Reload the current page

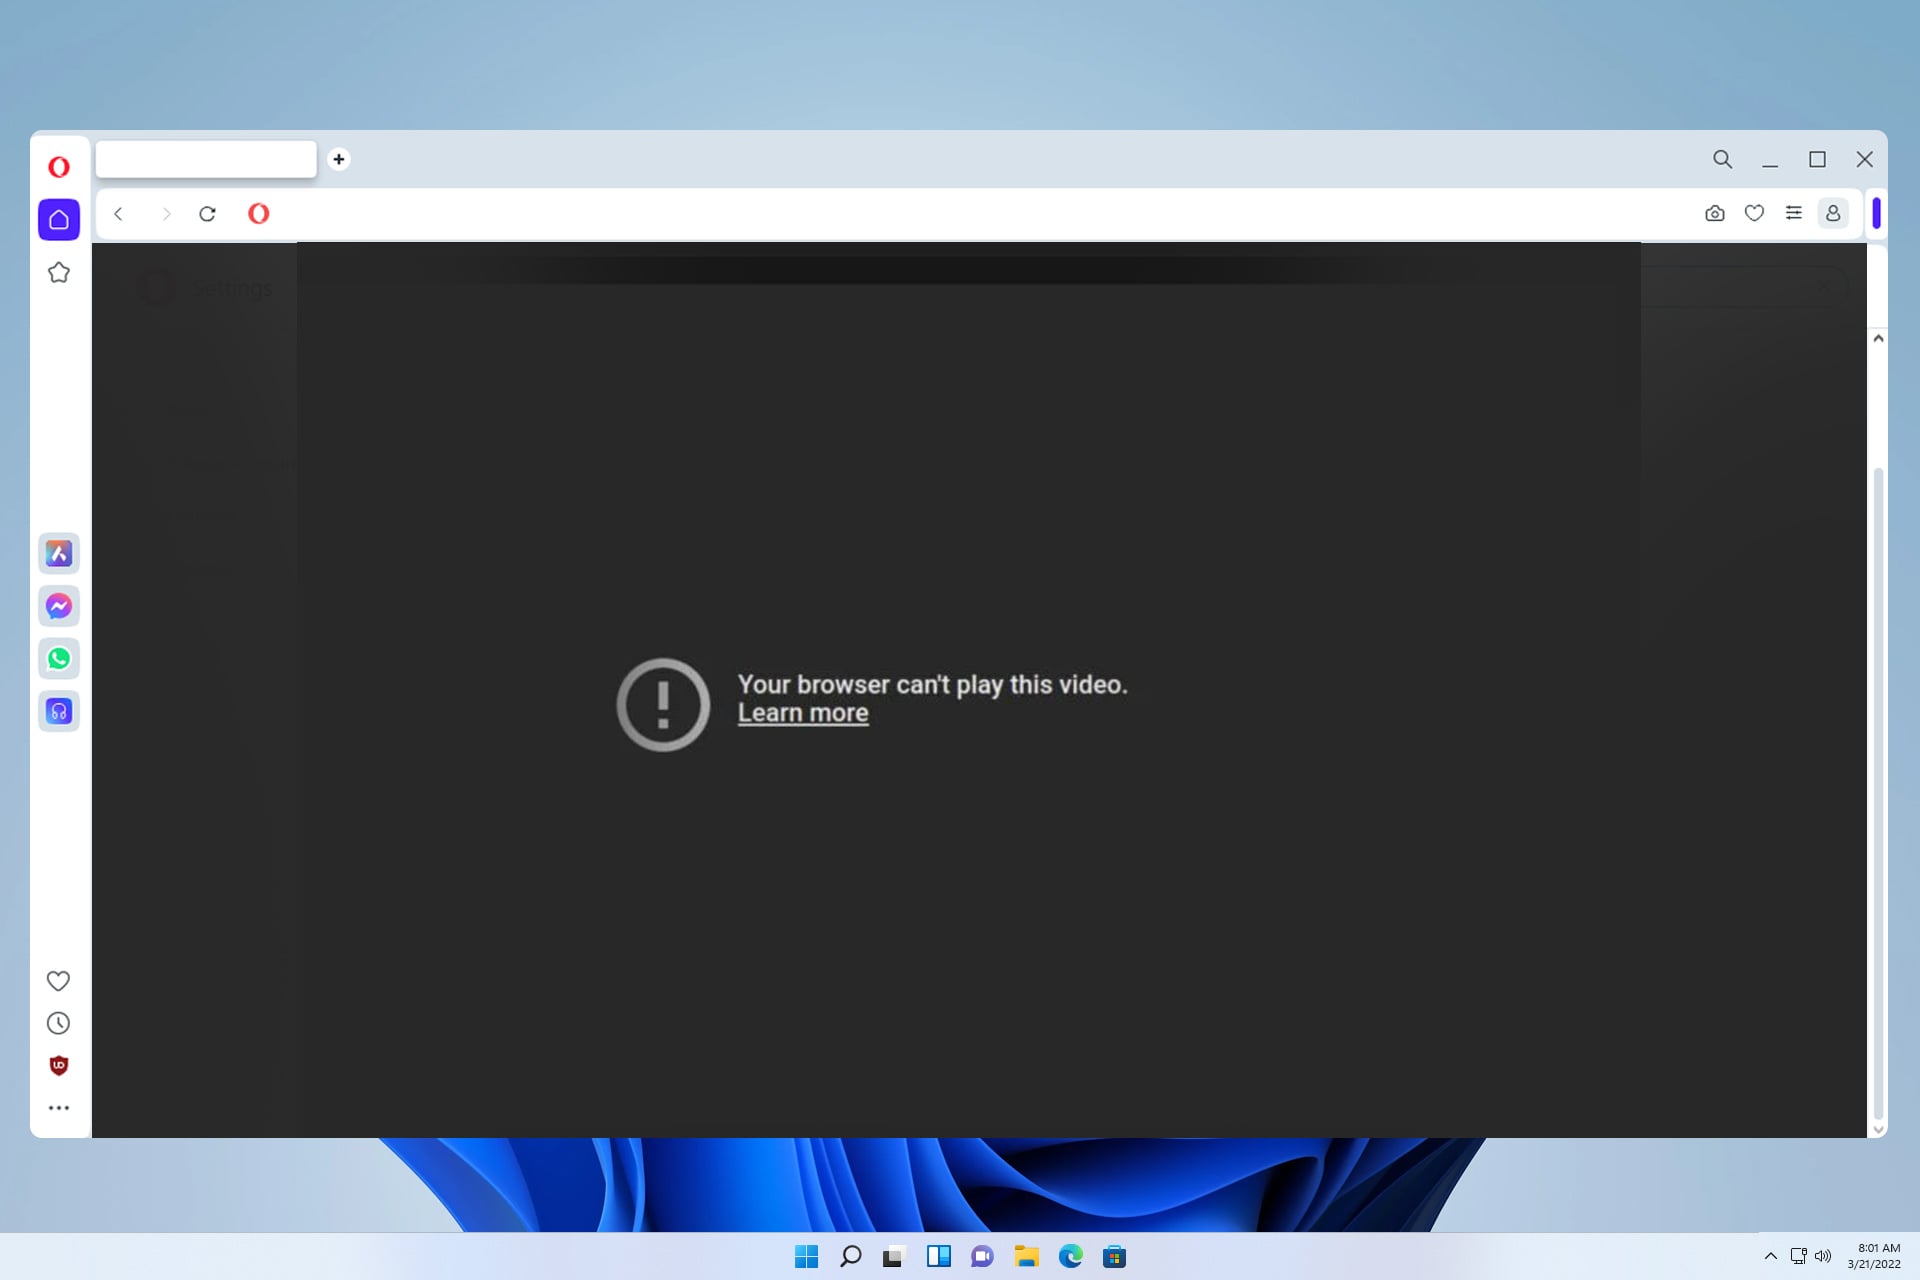pyautogui.click(x=207, y=214)
